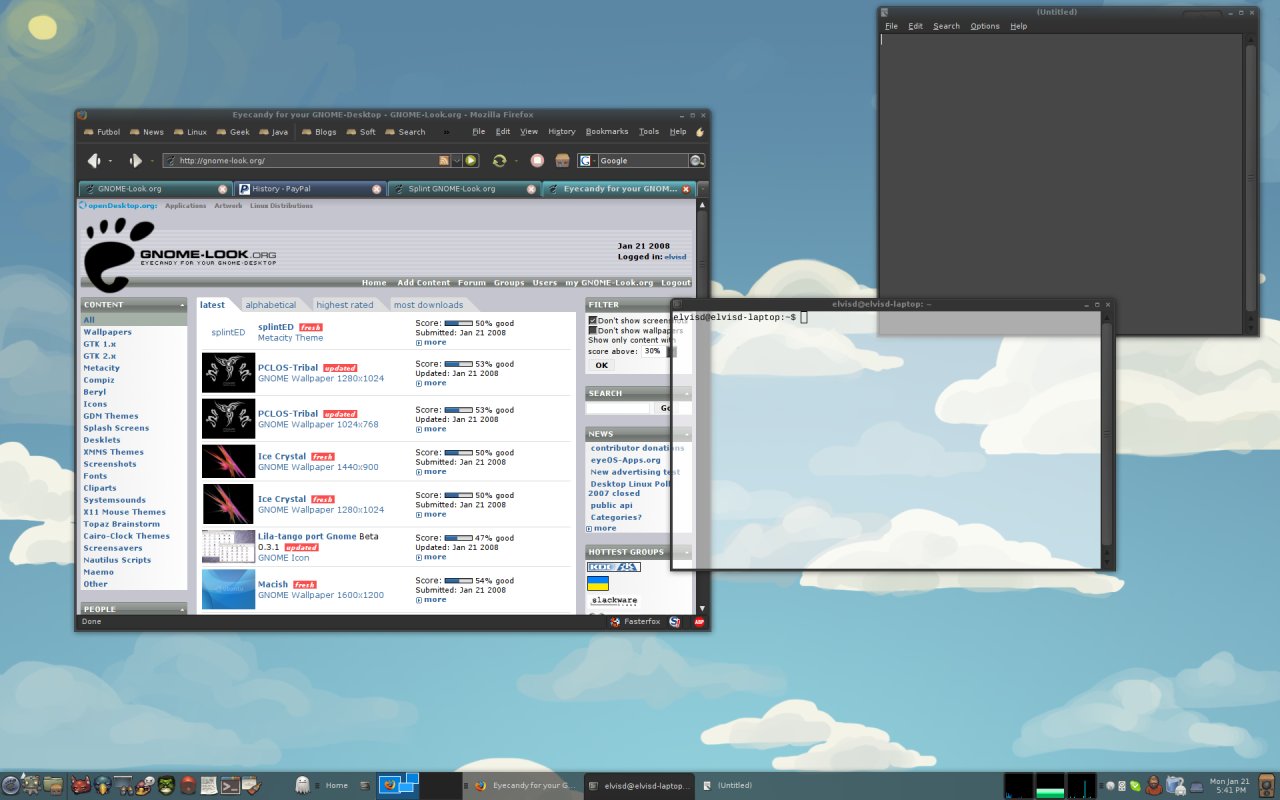Click the red Stop button in Firefox
This screenshot has height=800, width=1280.
[x=537, y=160]
